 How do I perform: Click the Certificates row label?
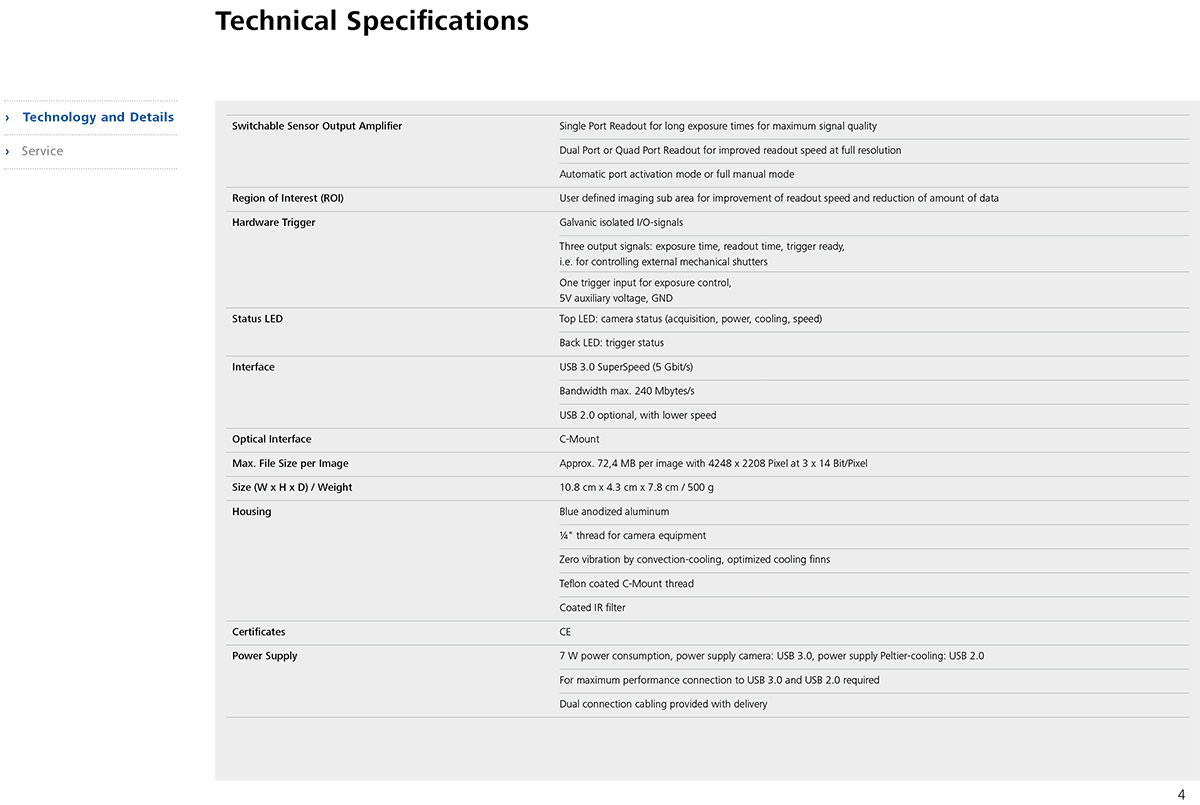click(x=259, y=632)
